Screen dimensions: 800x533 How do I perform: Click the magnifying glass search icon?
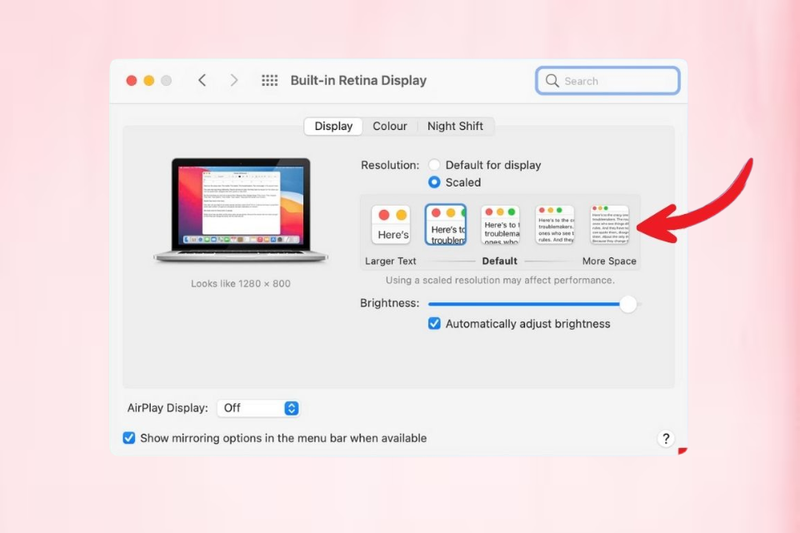coord(552,81)
